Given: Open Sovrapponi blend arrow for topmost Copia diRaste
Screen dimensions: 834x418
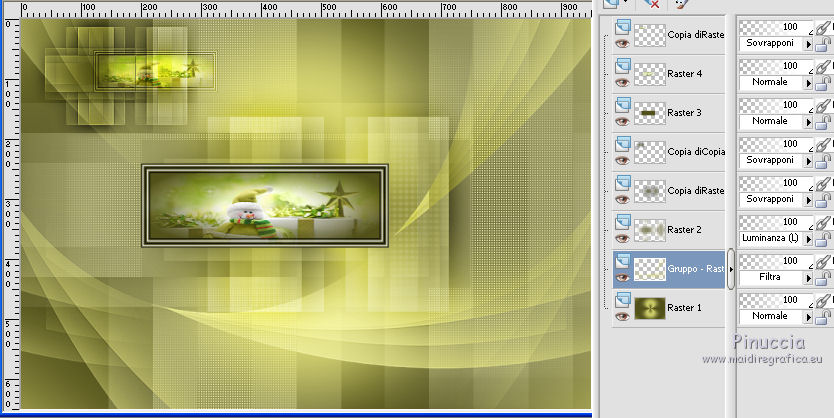Looking at the screenshot, I should click(x=808, y=44).
